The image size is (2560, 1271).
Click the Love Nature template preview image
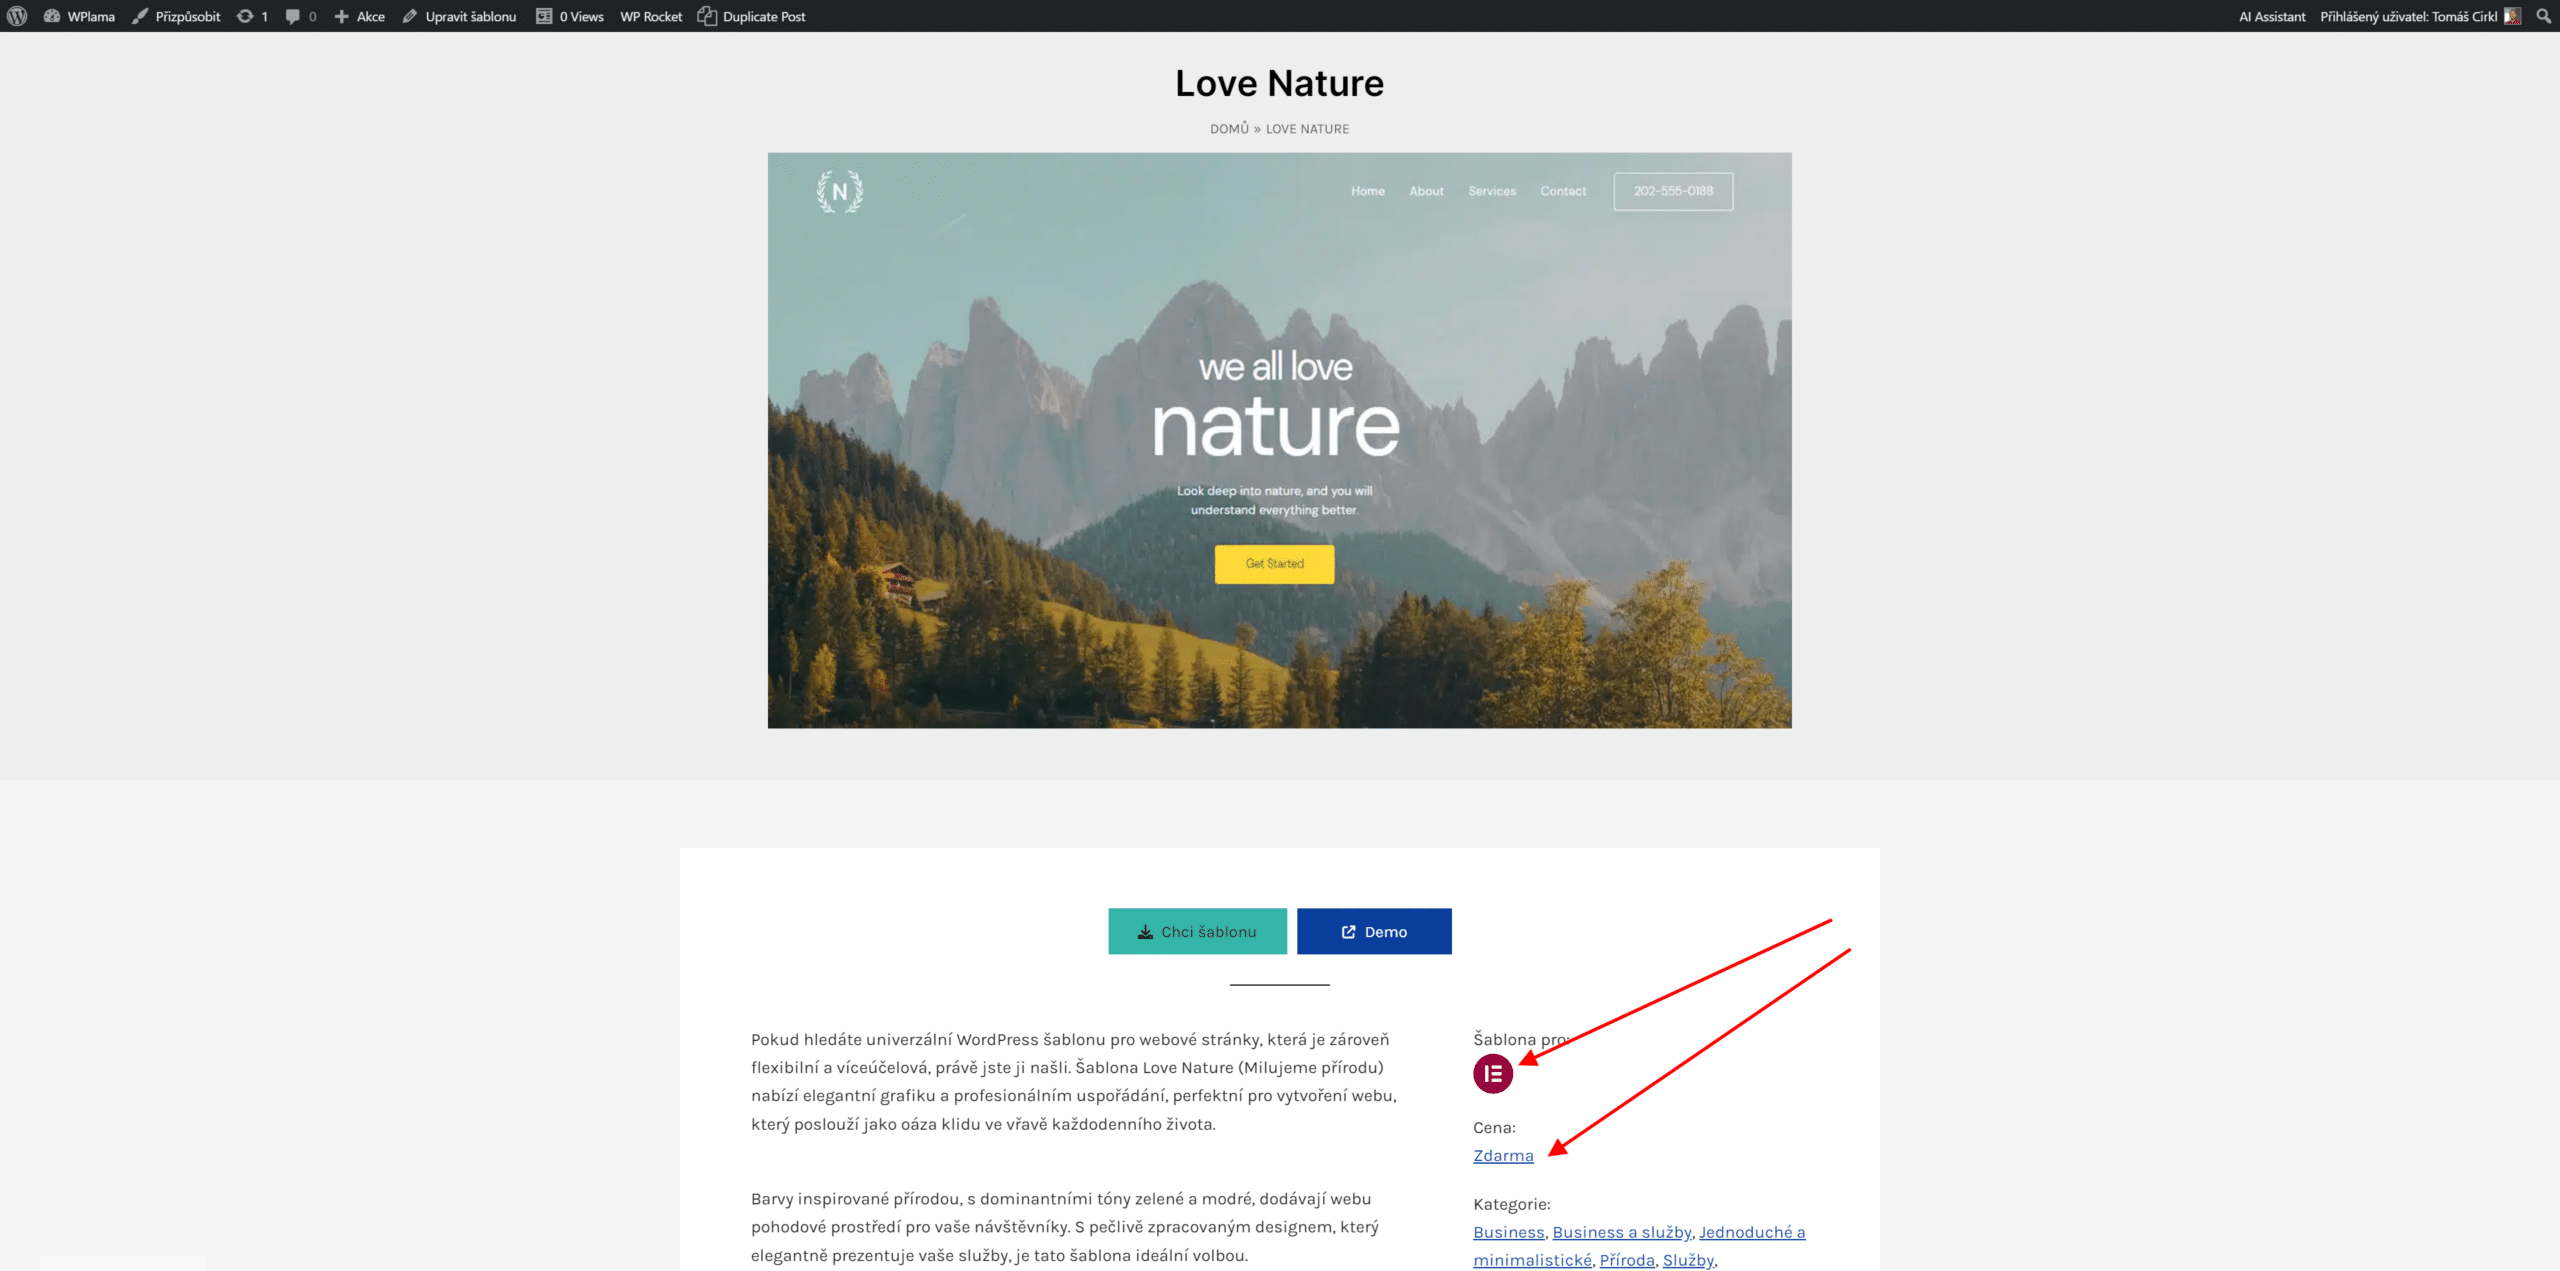(1279, 440)
